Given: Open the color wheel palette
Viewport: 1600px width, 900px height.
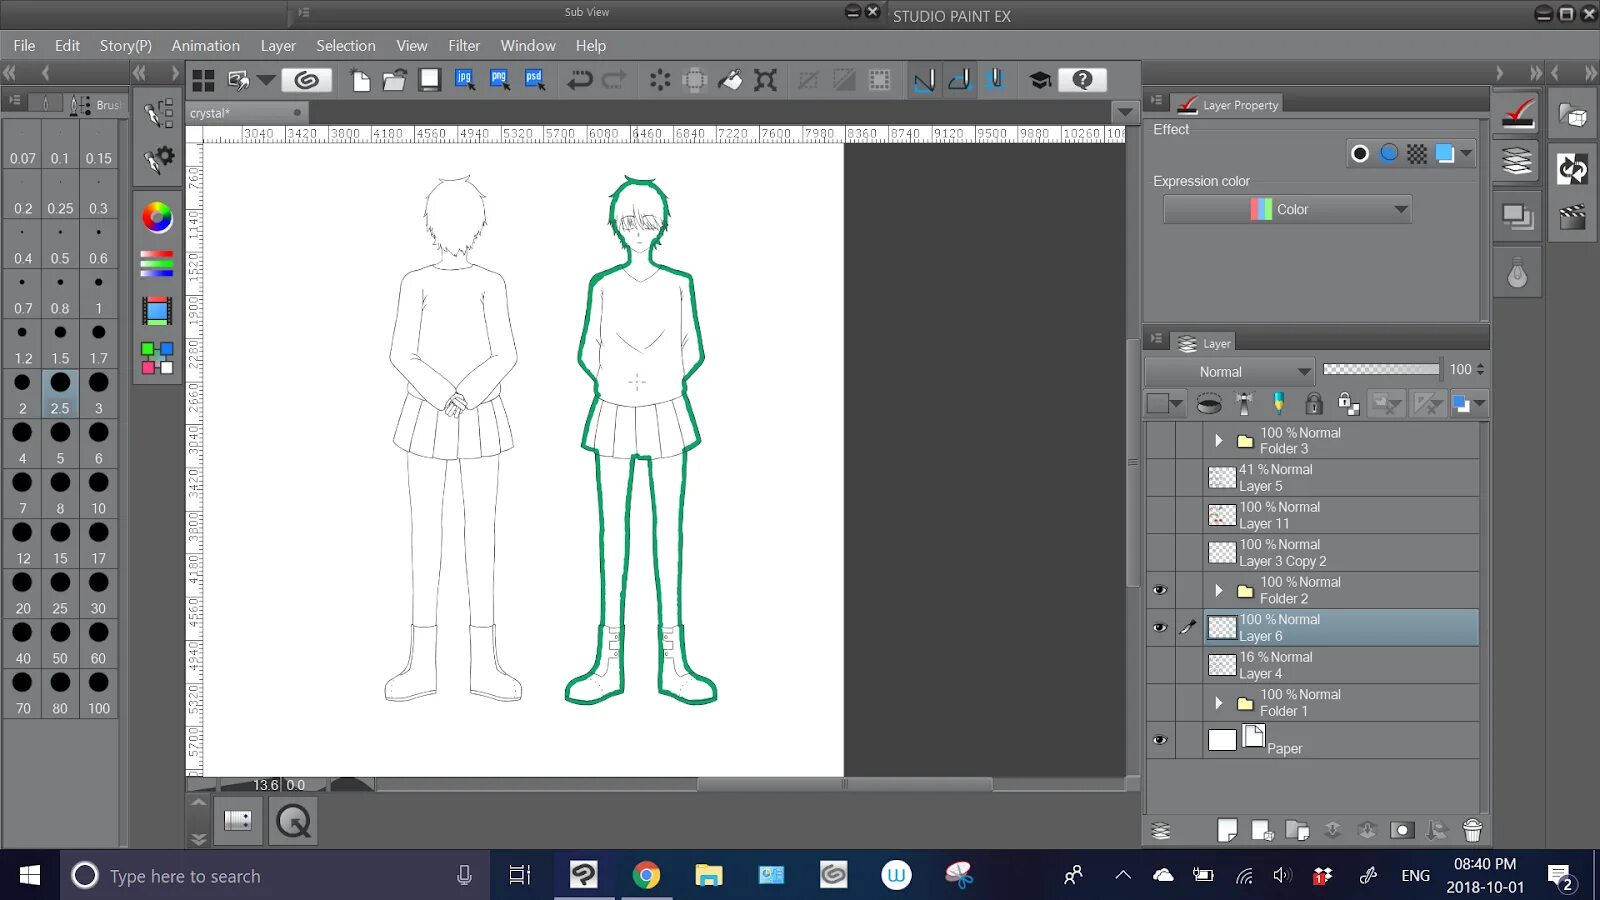Looking at the screenshot, I should (157, 217).
